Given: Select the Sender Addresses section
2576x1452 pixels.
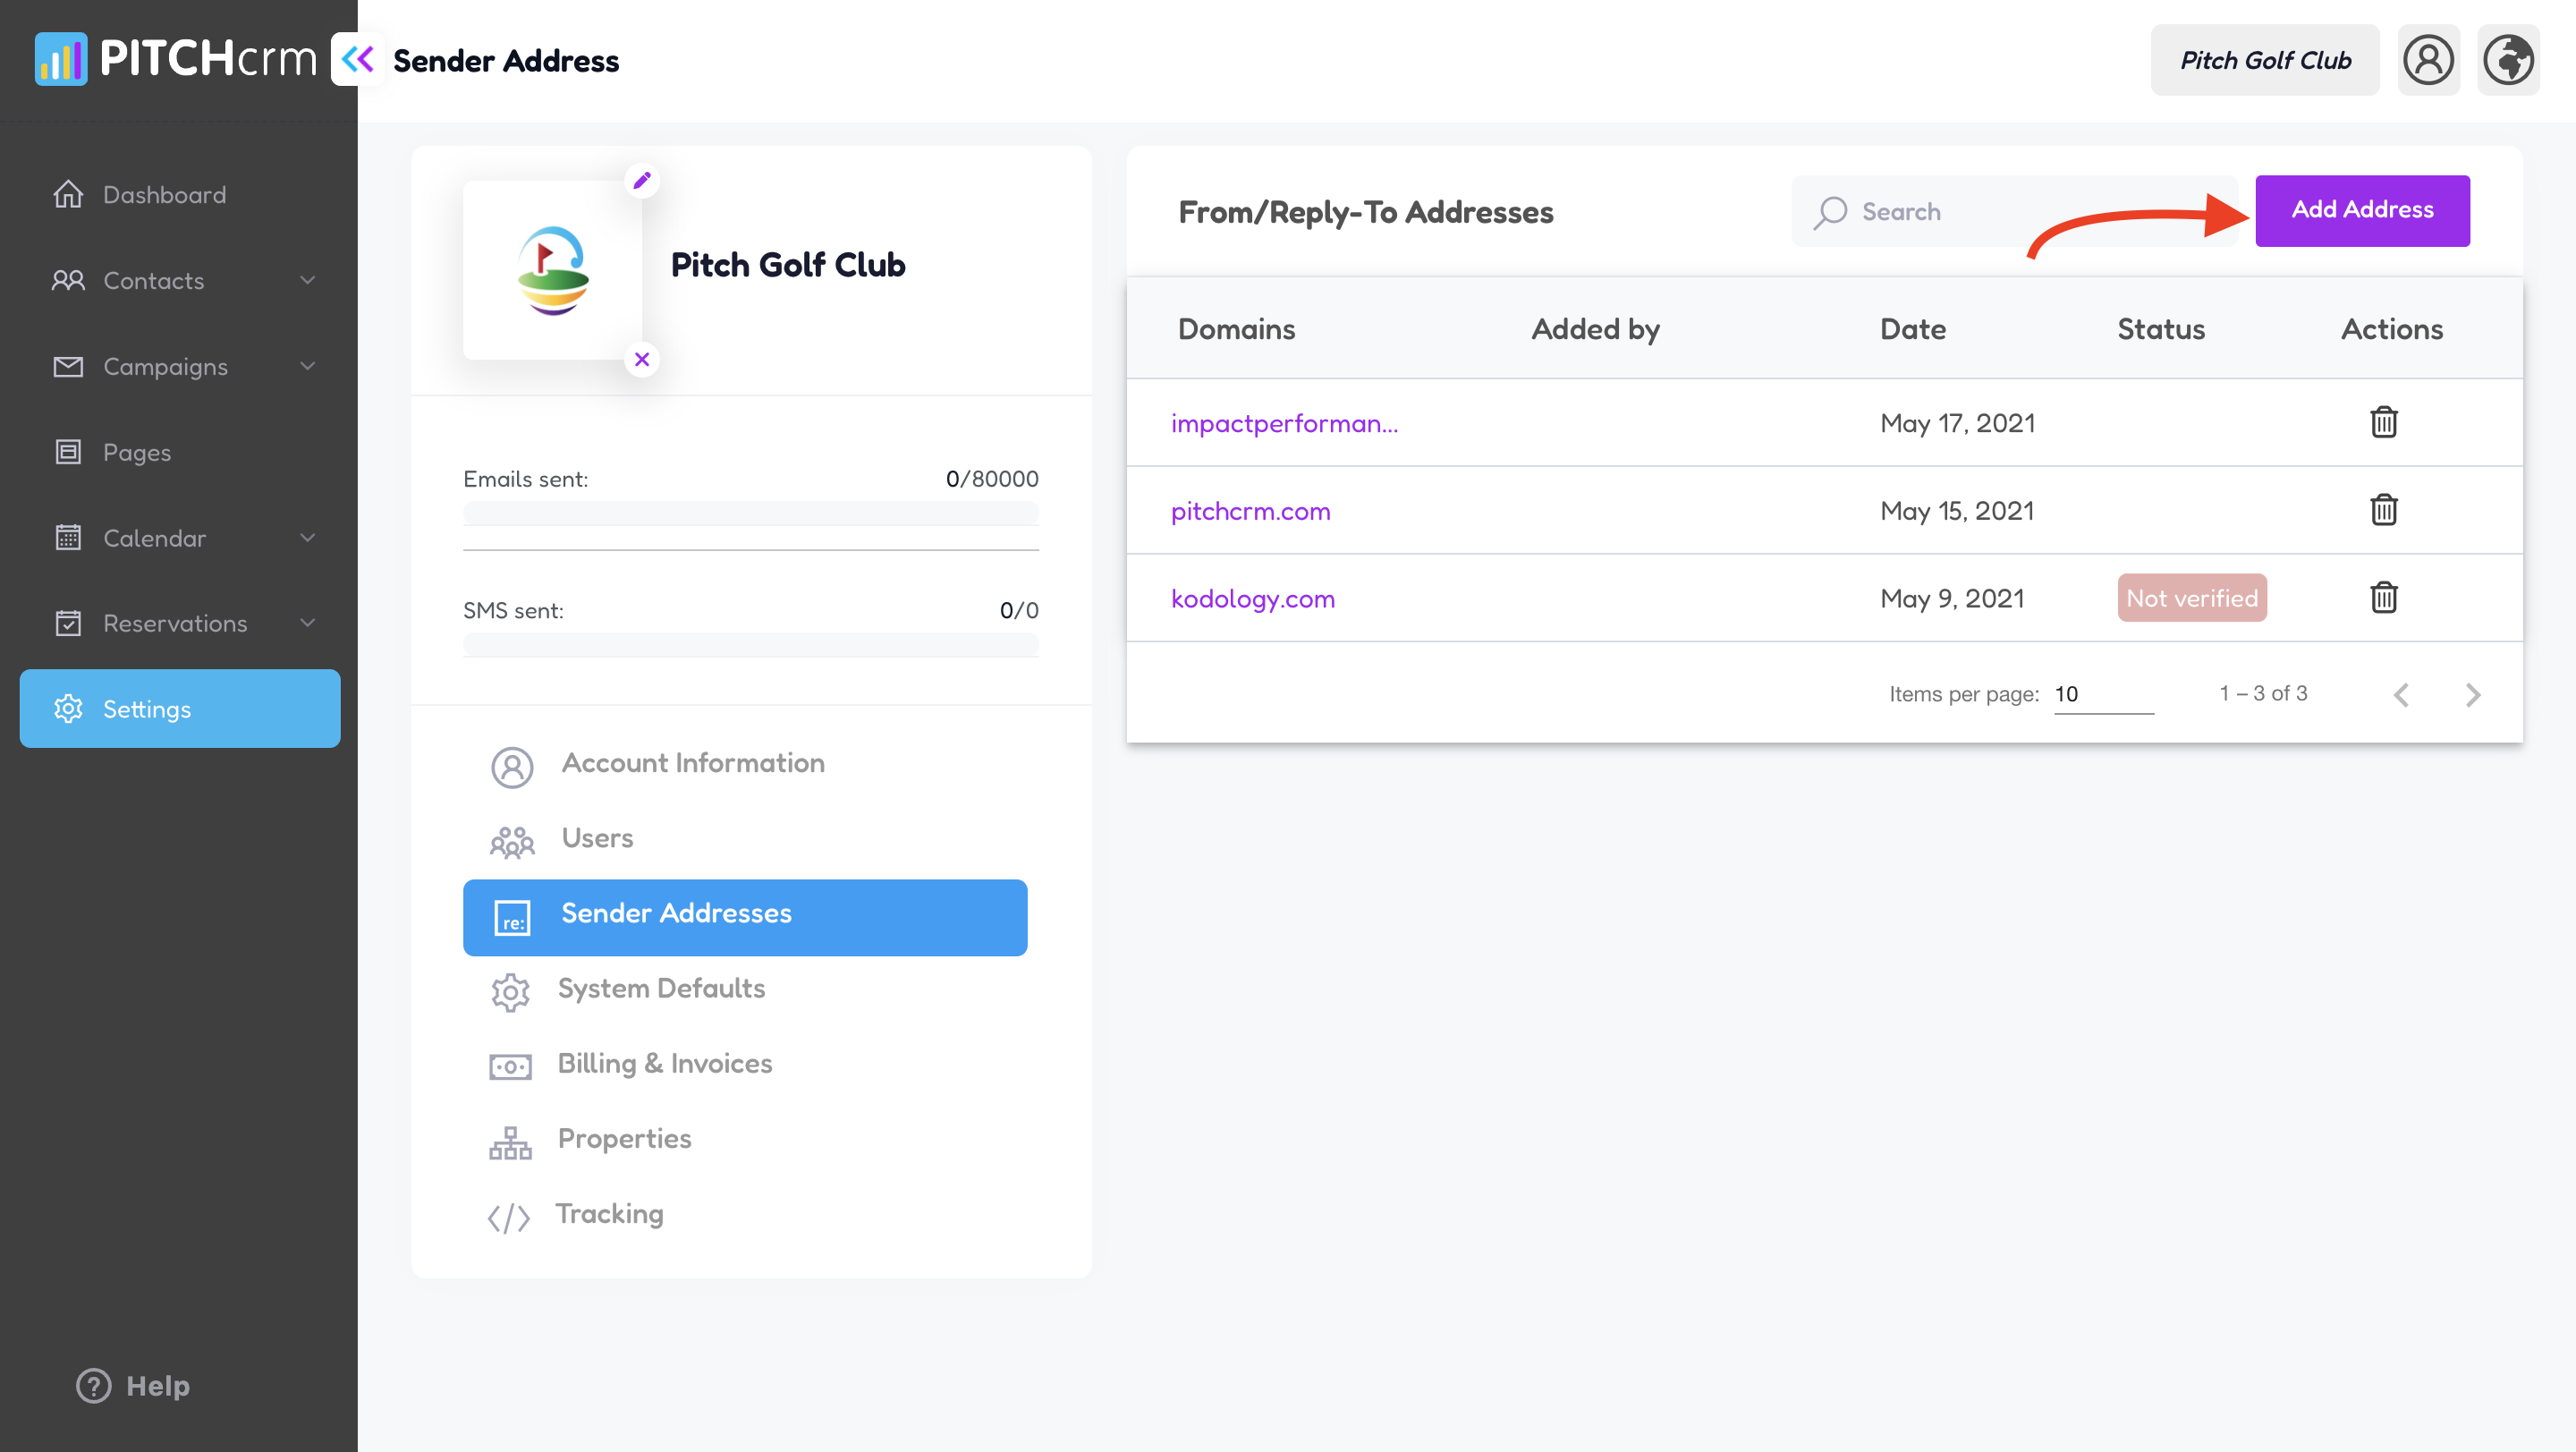Looking at the screenshot, I should point(745,917).
